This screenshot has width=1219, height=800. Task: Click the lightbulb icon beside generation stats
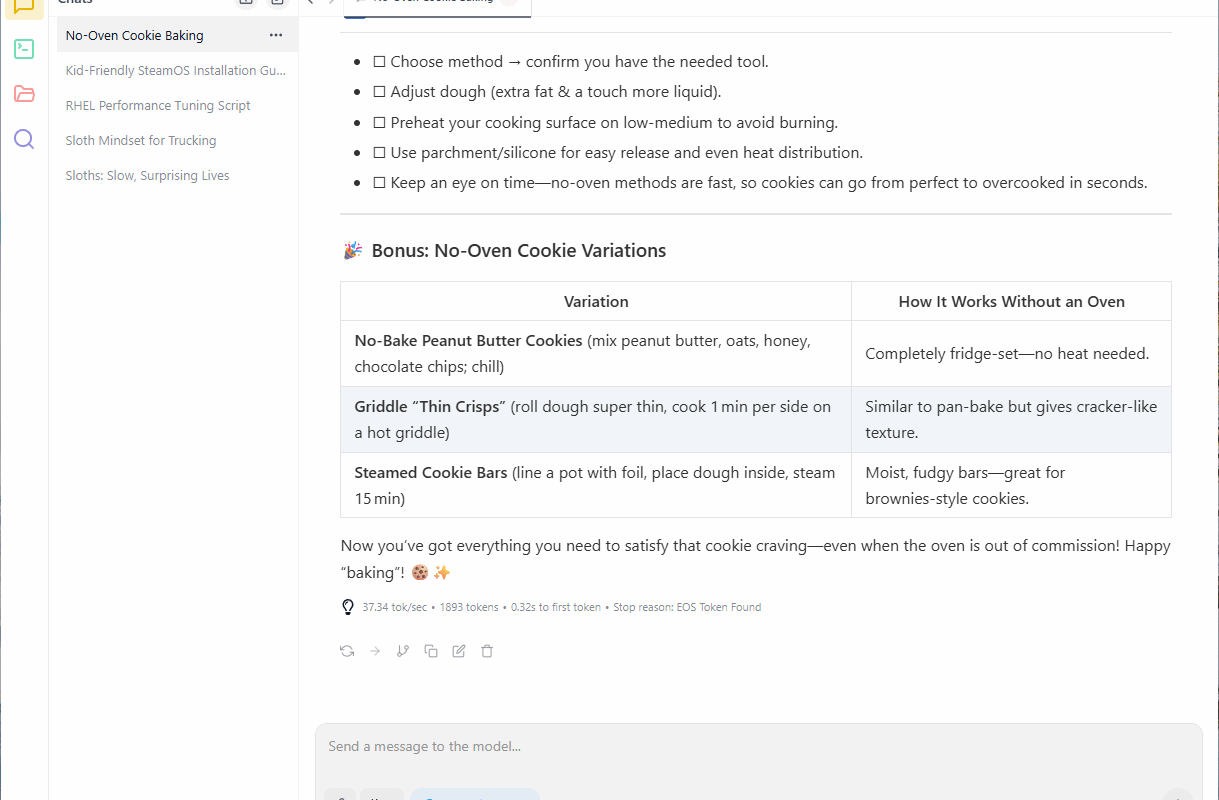pos(348,607)
